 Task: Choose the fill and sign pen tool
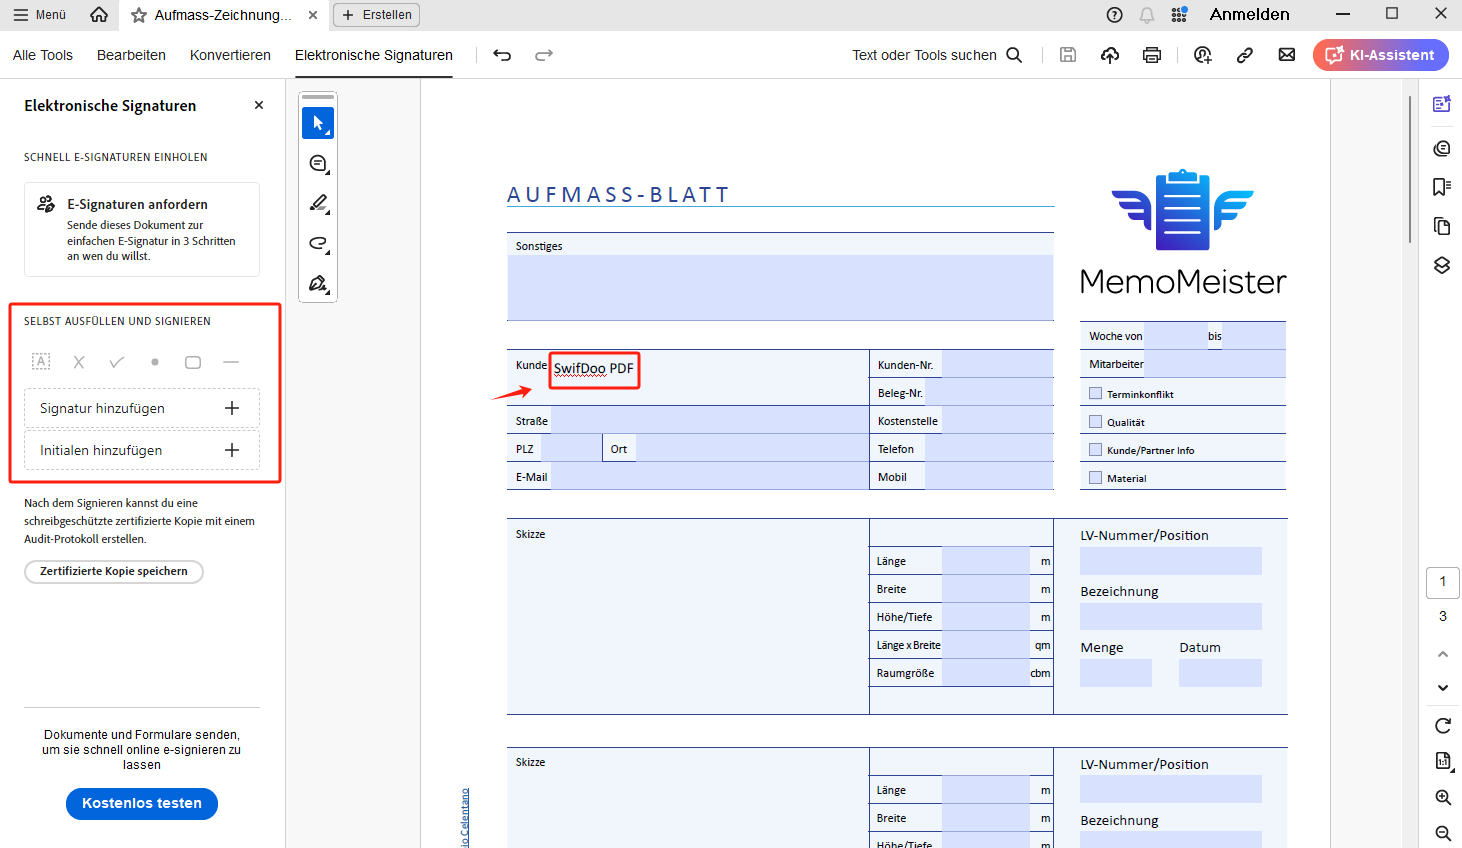tap(318, 283)
